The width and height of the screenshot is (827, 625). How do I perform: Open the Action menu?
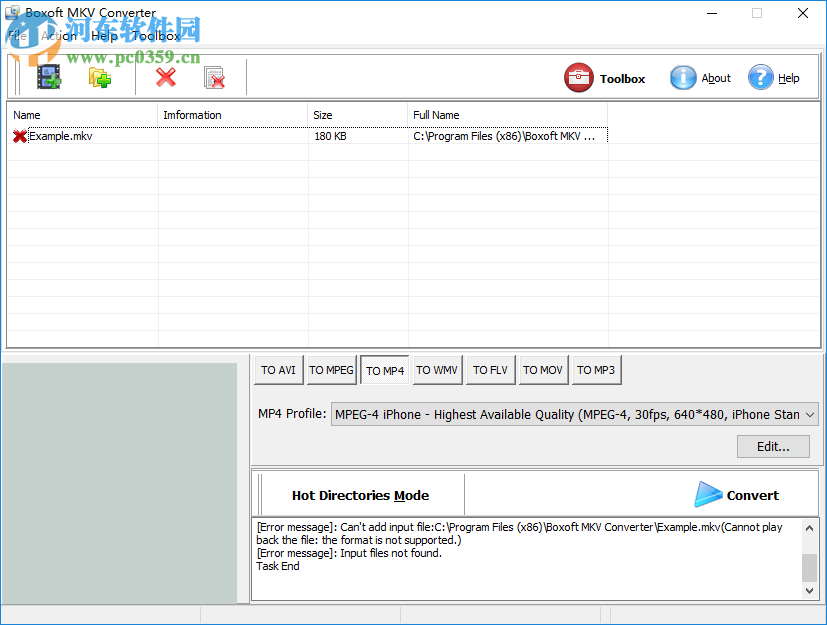(x=58, y=35)
